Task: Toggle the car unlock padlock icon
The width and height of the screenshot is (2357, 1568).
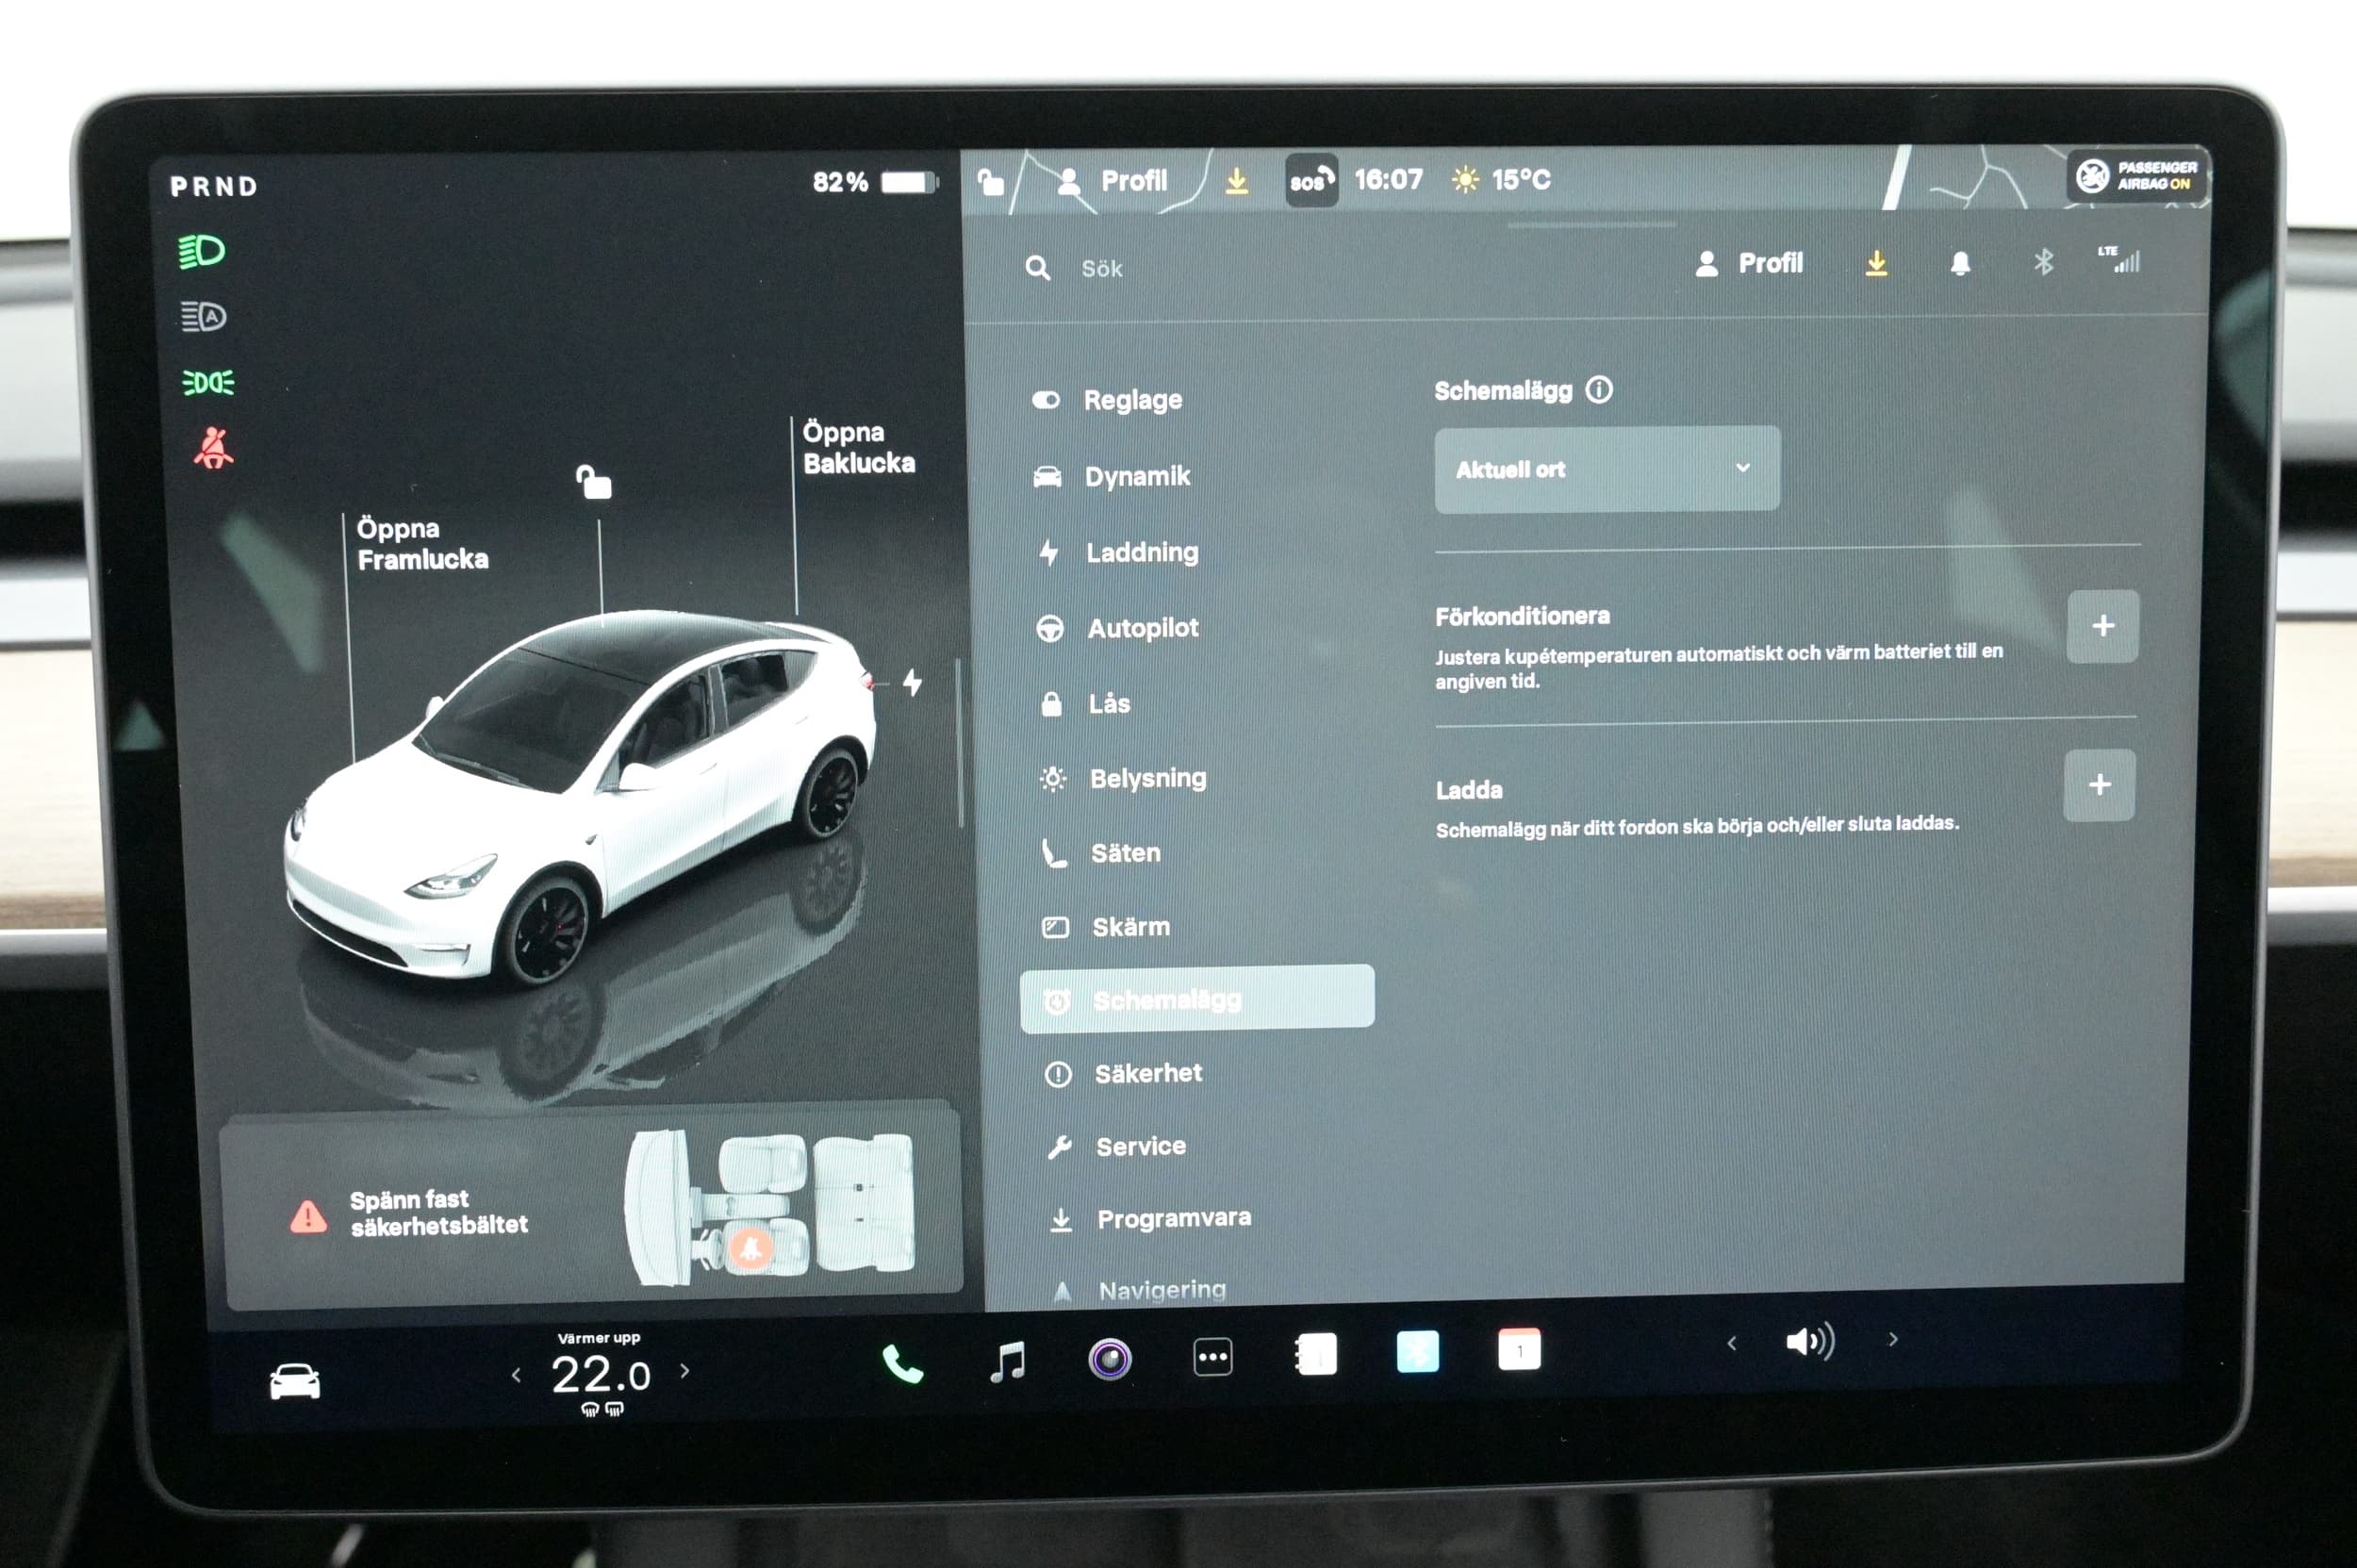Action: tap(593, 482)
